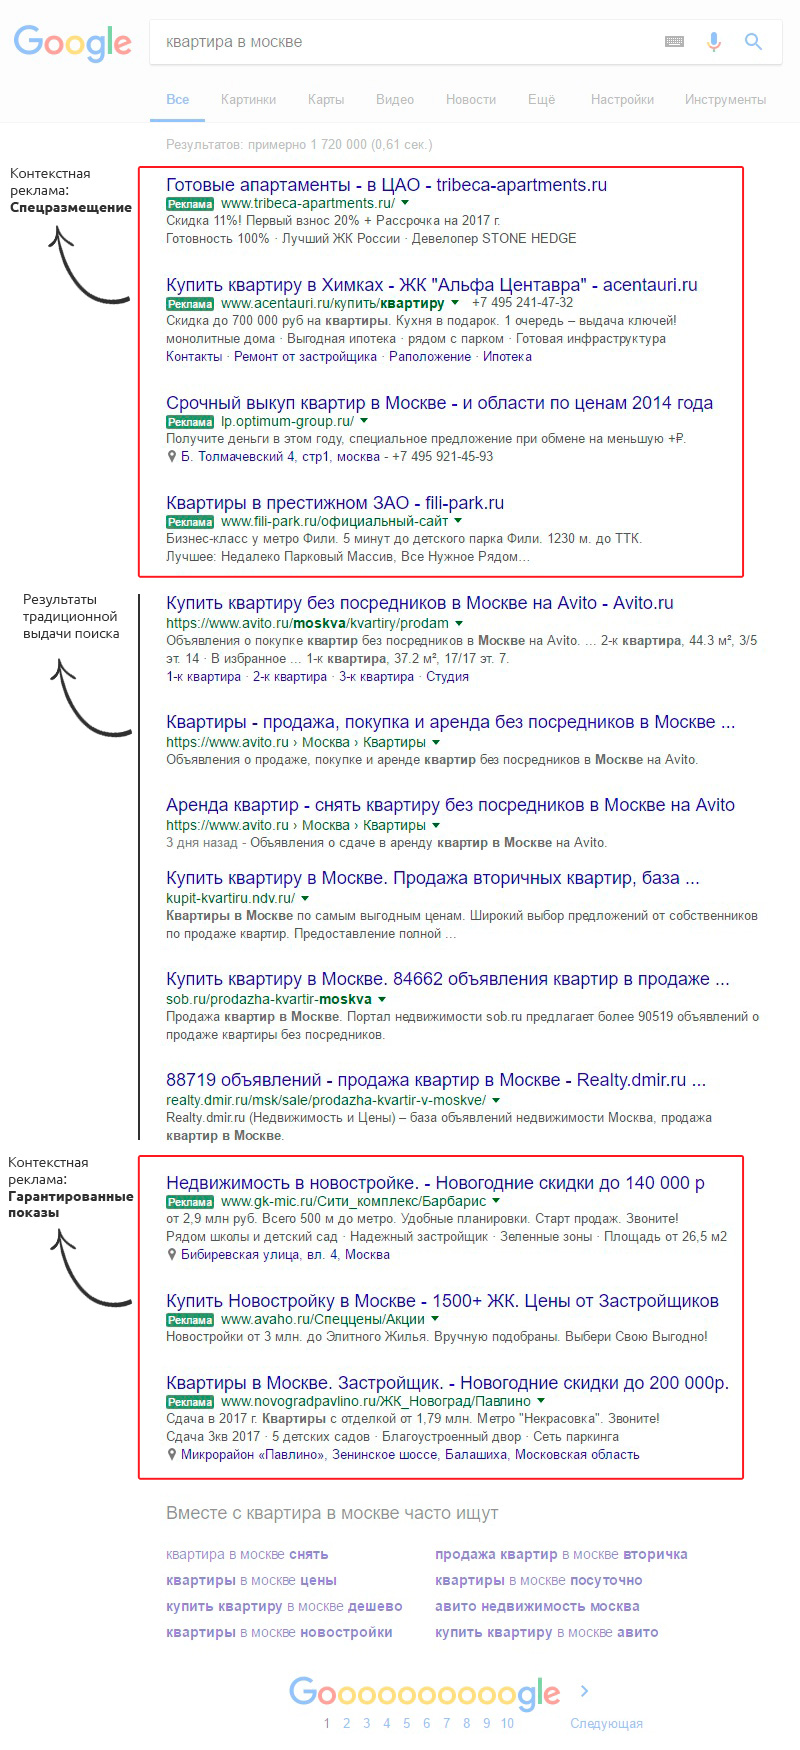Click the search field containing 'квартира в москве'

400,42
